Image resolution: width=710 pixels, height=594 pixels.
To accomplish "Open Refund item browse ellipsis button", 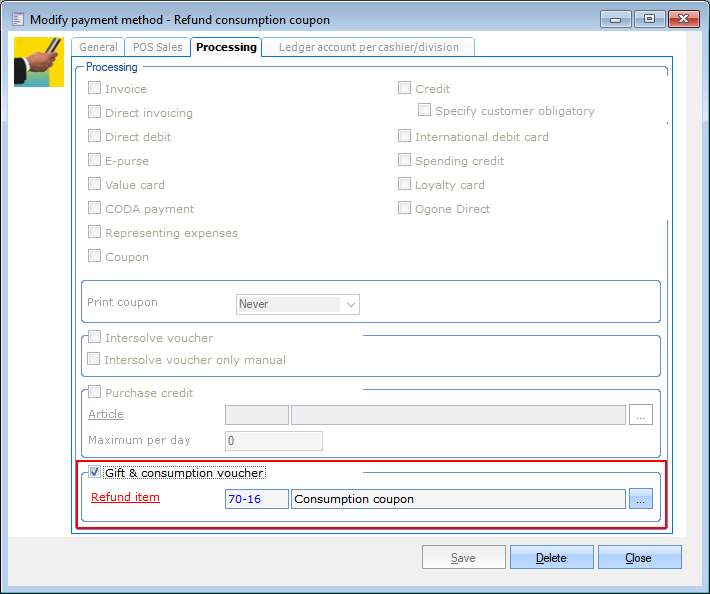I will (x=641, y=499).
